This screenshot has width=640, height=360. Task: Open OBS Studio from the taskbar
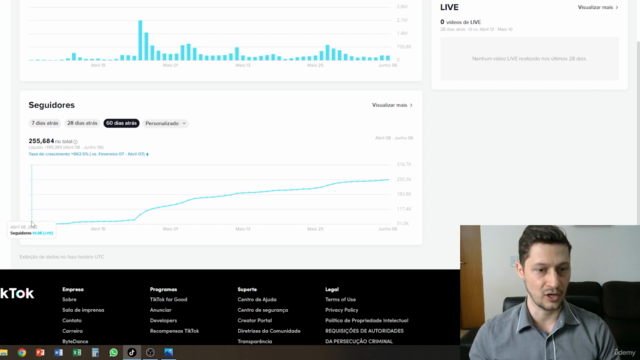pos(150,353)
